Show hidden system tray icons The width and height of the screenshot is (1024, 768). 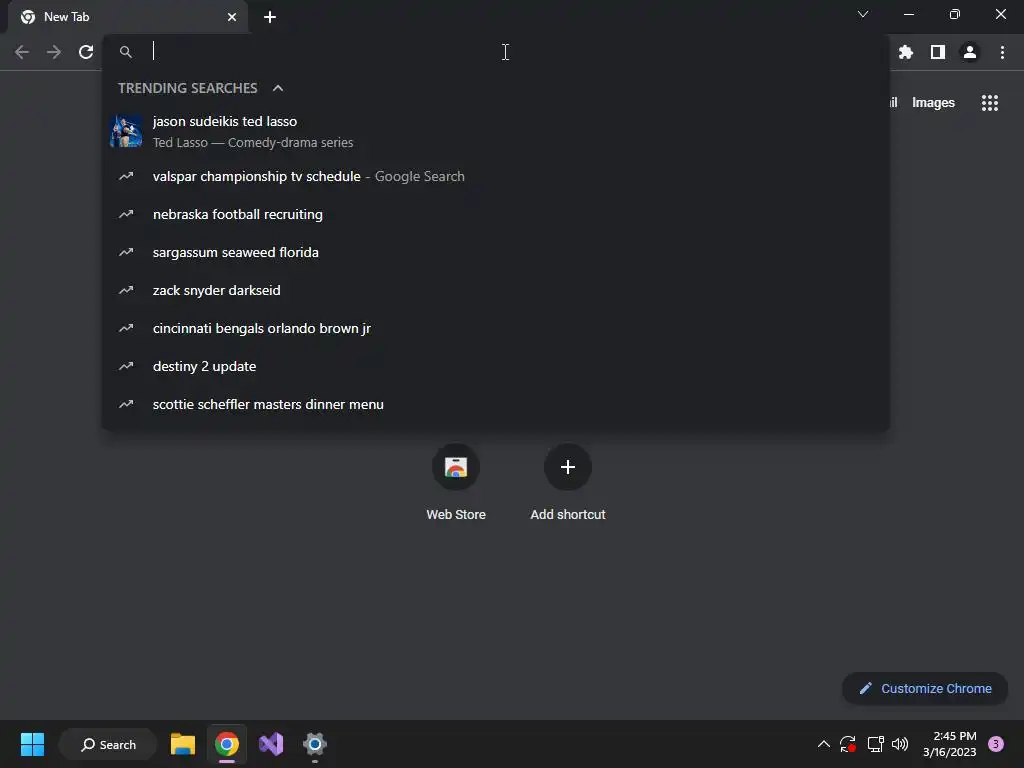(824, 744)
